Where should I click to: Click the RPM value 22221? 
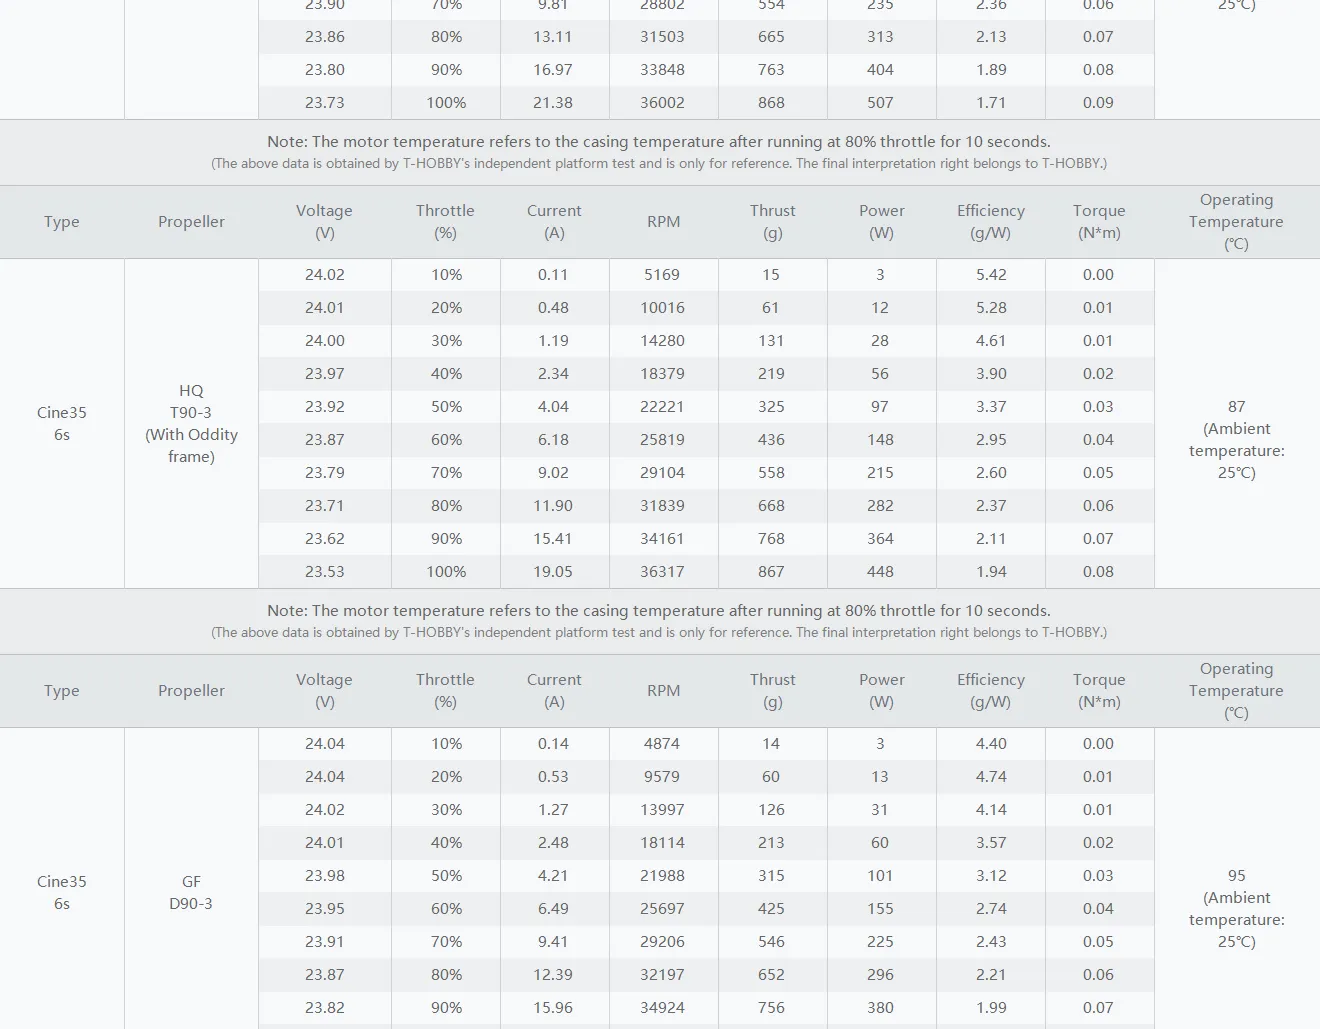(x=662, y=407)
